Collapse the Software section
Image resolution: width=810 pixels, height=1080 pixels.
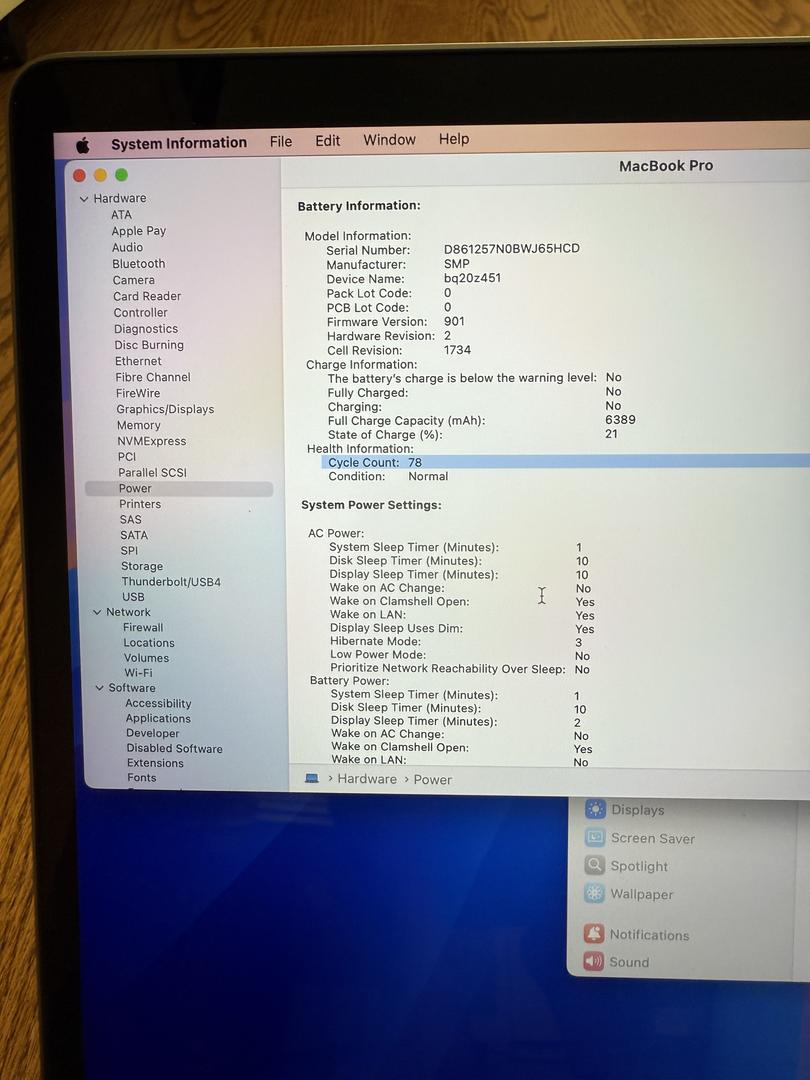point(100,688)
